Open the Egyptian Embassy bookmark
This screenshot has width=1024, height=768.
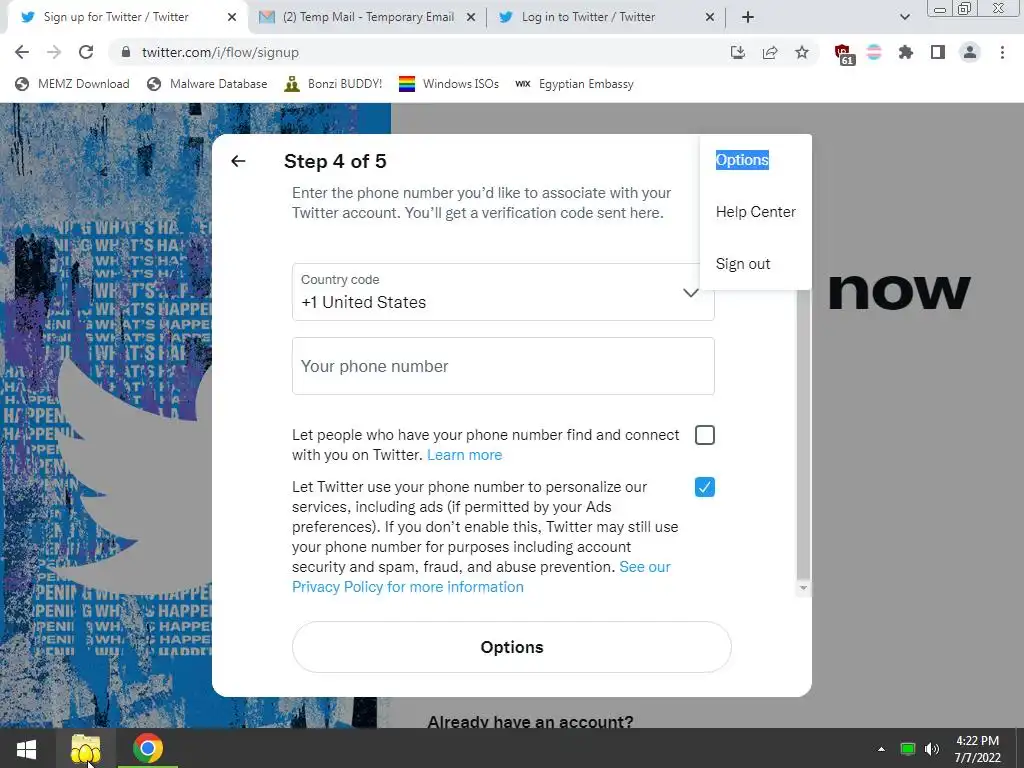(x=574, y=84)
